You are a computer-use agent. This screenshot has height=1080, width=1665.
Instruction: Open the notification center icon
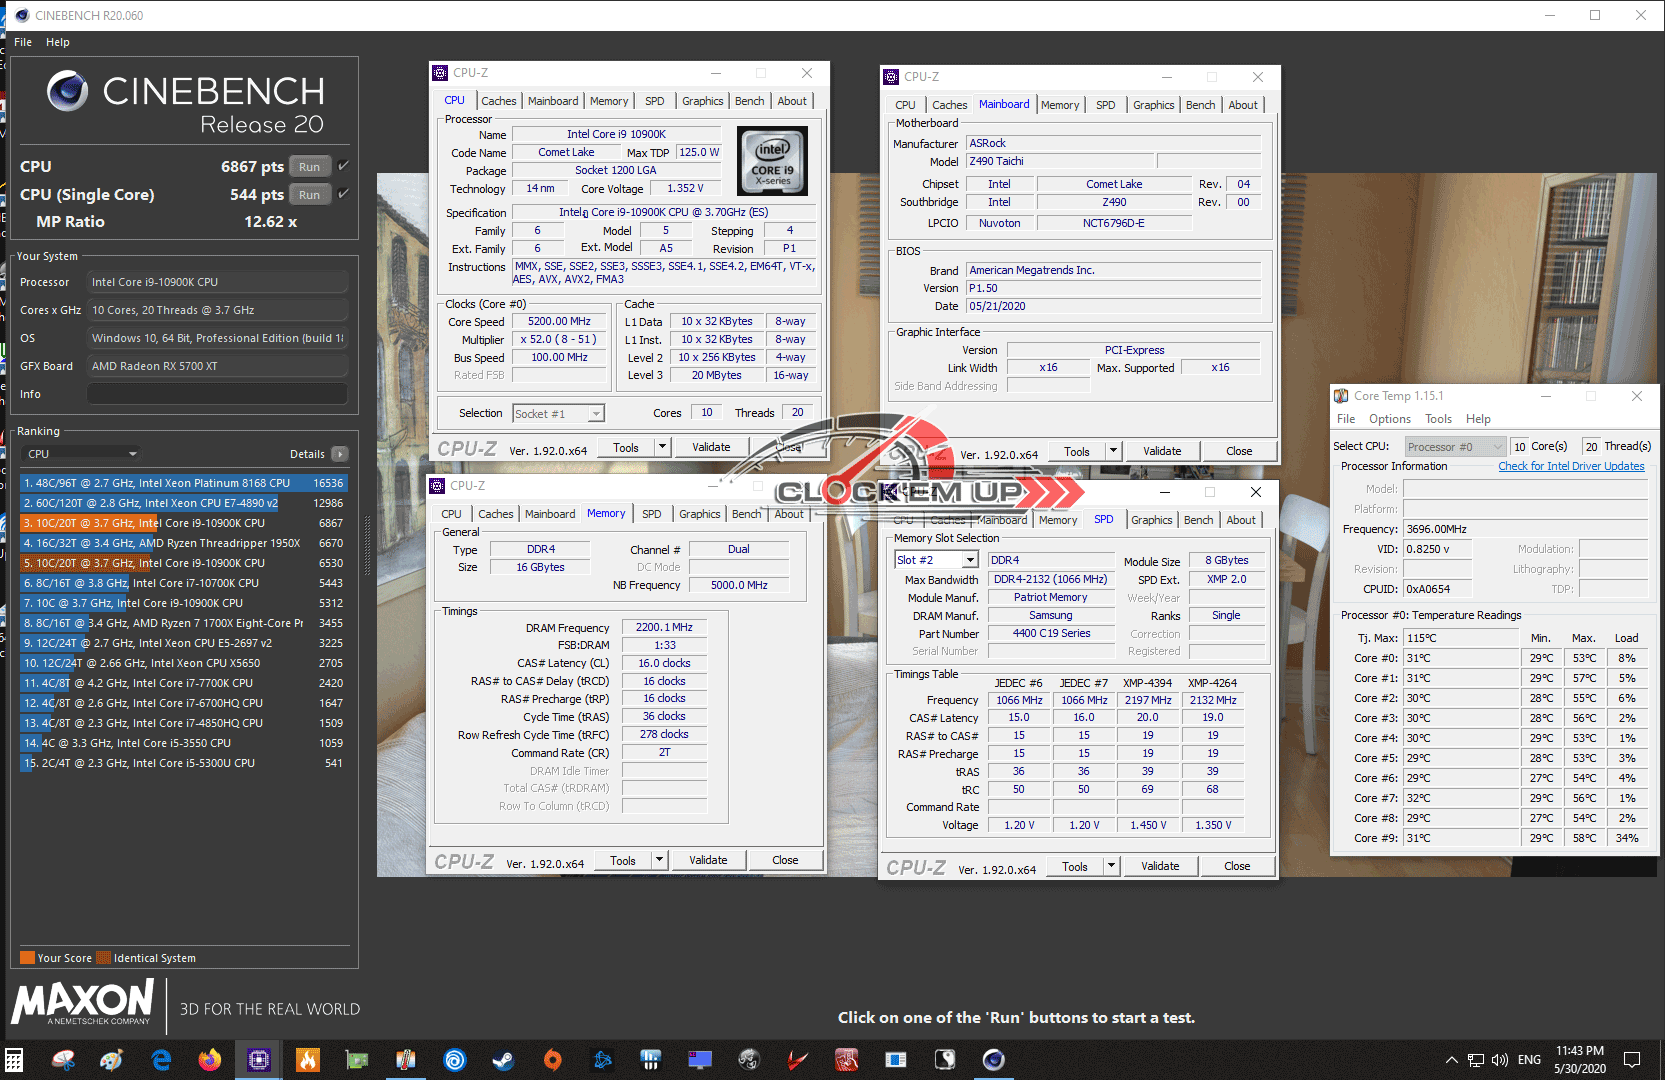(1632, 1060)
